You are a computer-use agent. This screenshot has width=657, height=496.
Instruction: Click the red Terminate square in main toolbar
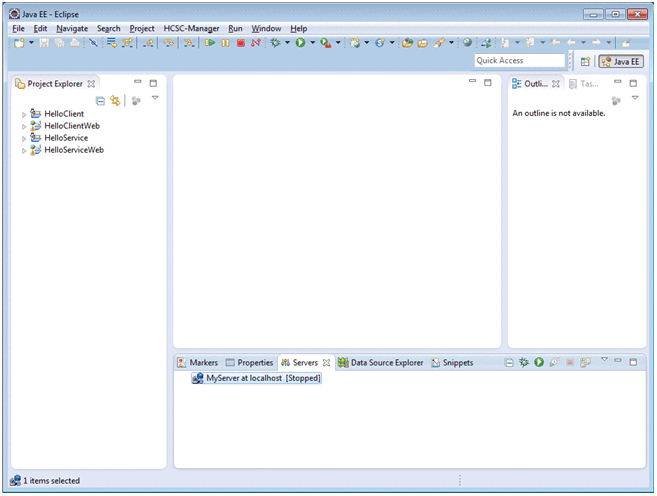coord(240,43)
